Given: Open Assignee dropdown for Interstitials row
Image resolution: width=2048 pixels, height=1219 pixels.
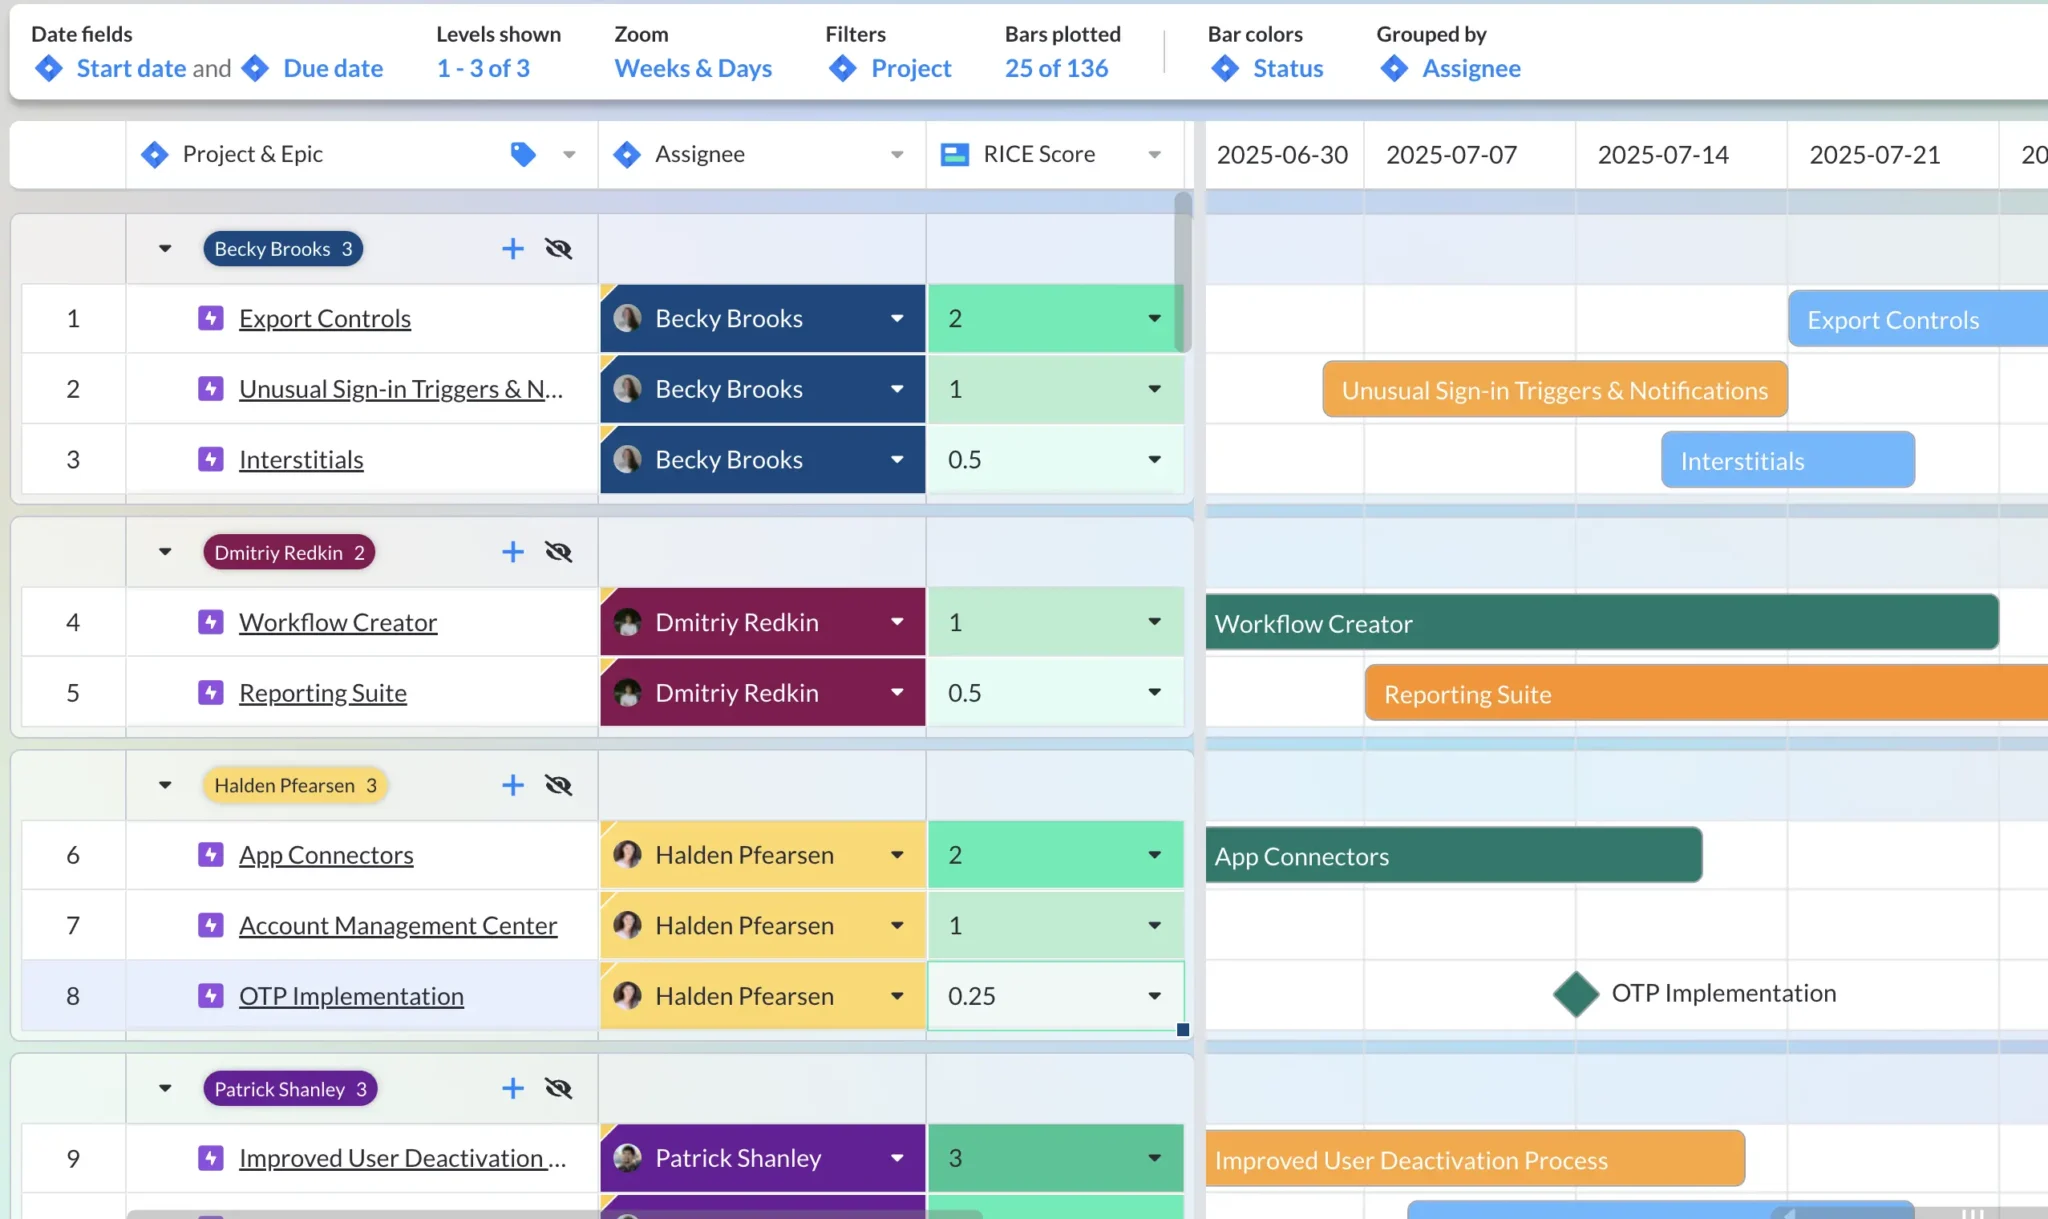Looking at the screenshot, I should [x=898, y=459].
